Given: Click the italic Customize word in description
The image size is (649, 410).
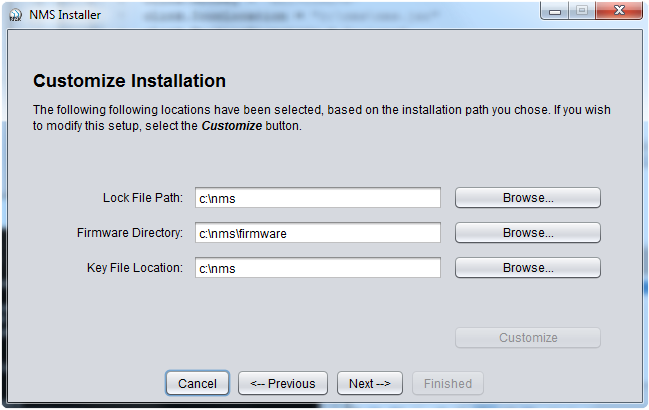Looking at the screenshot, I should click(232, 126).
